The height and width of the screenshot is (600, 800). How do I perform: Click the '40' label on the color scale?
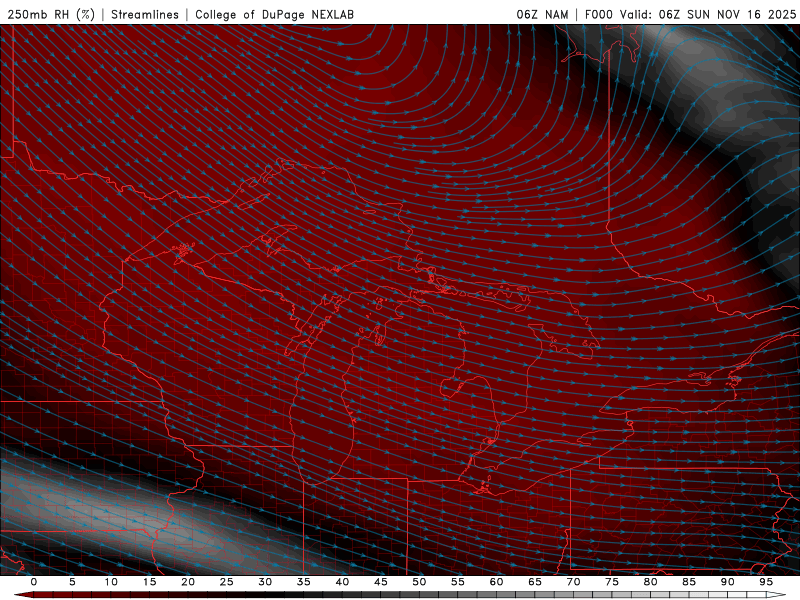(342, 582)
